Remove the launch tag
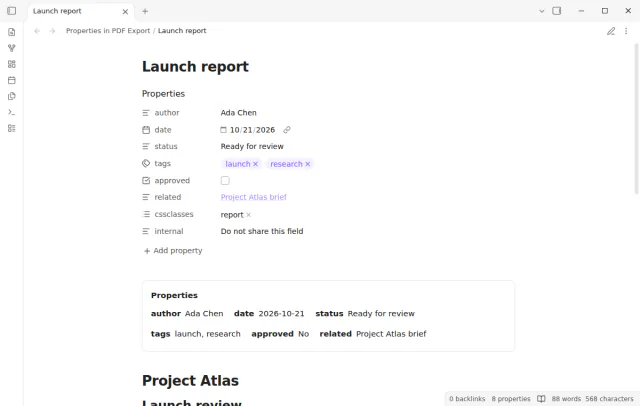This screenshot has height=406, width=640. 256,164
